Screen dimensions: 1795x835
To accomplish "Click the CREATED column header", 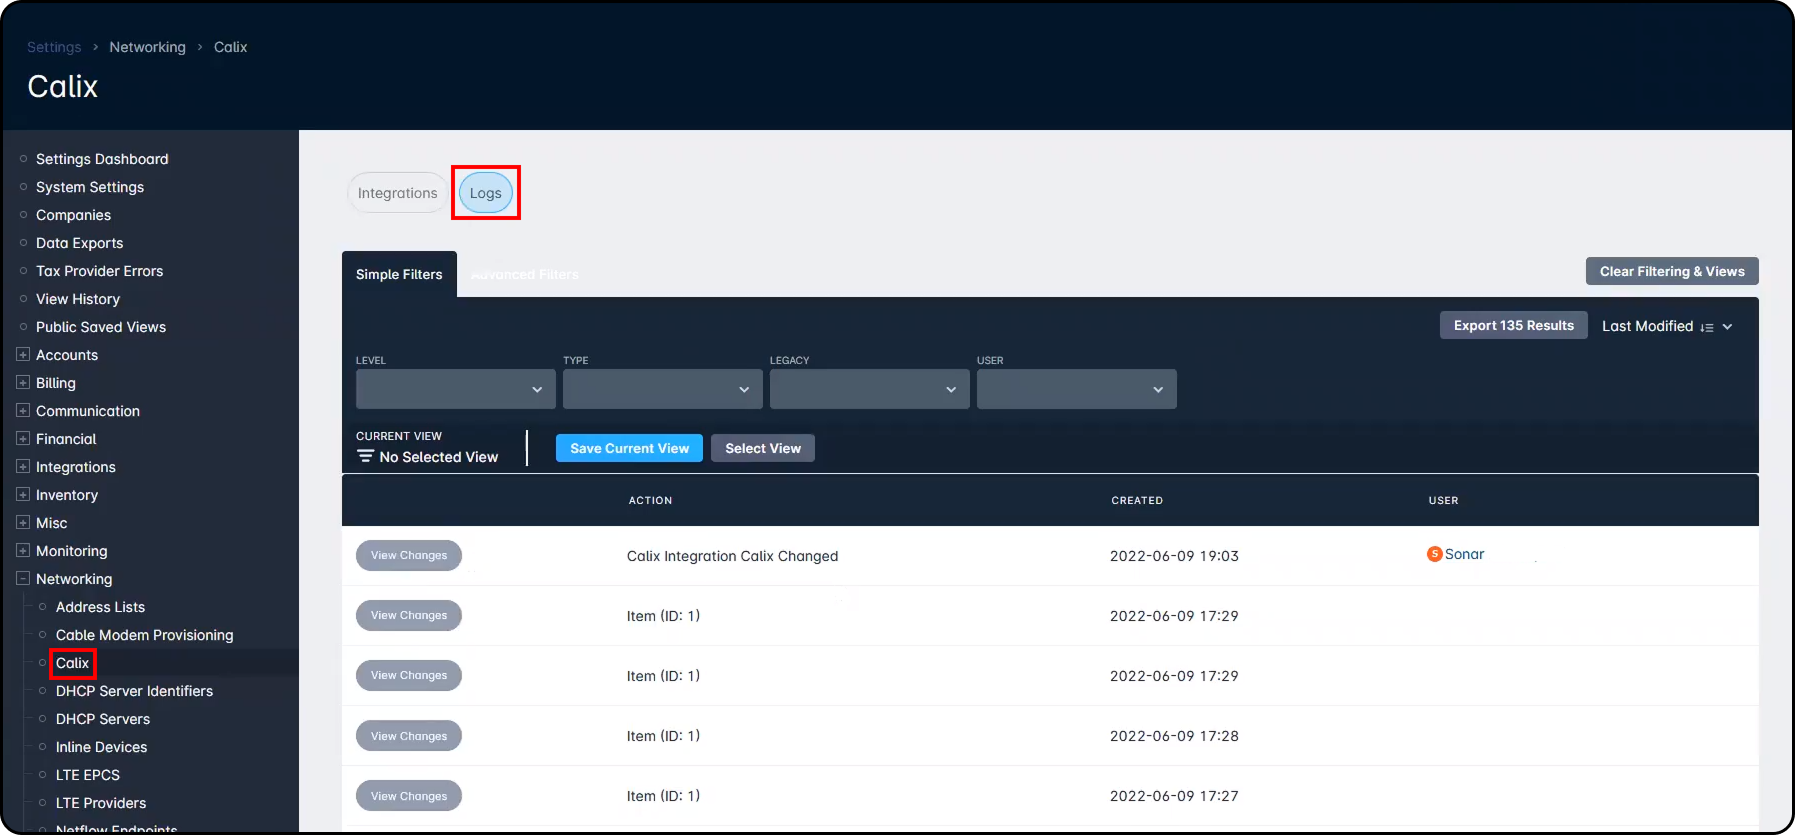I will pos(1137,500).
